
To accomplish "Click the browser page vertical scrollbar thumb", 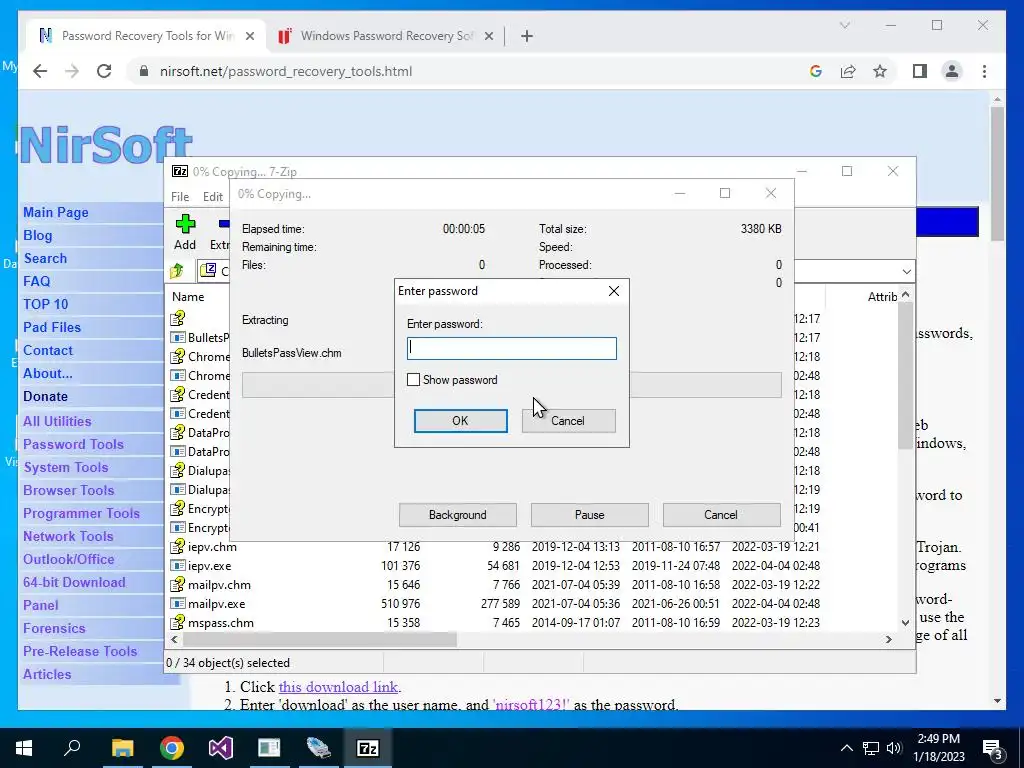I will 997,173.
